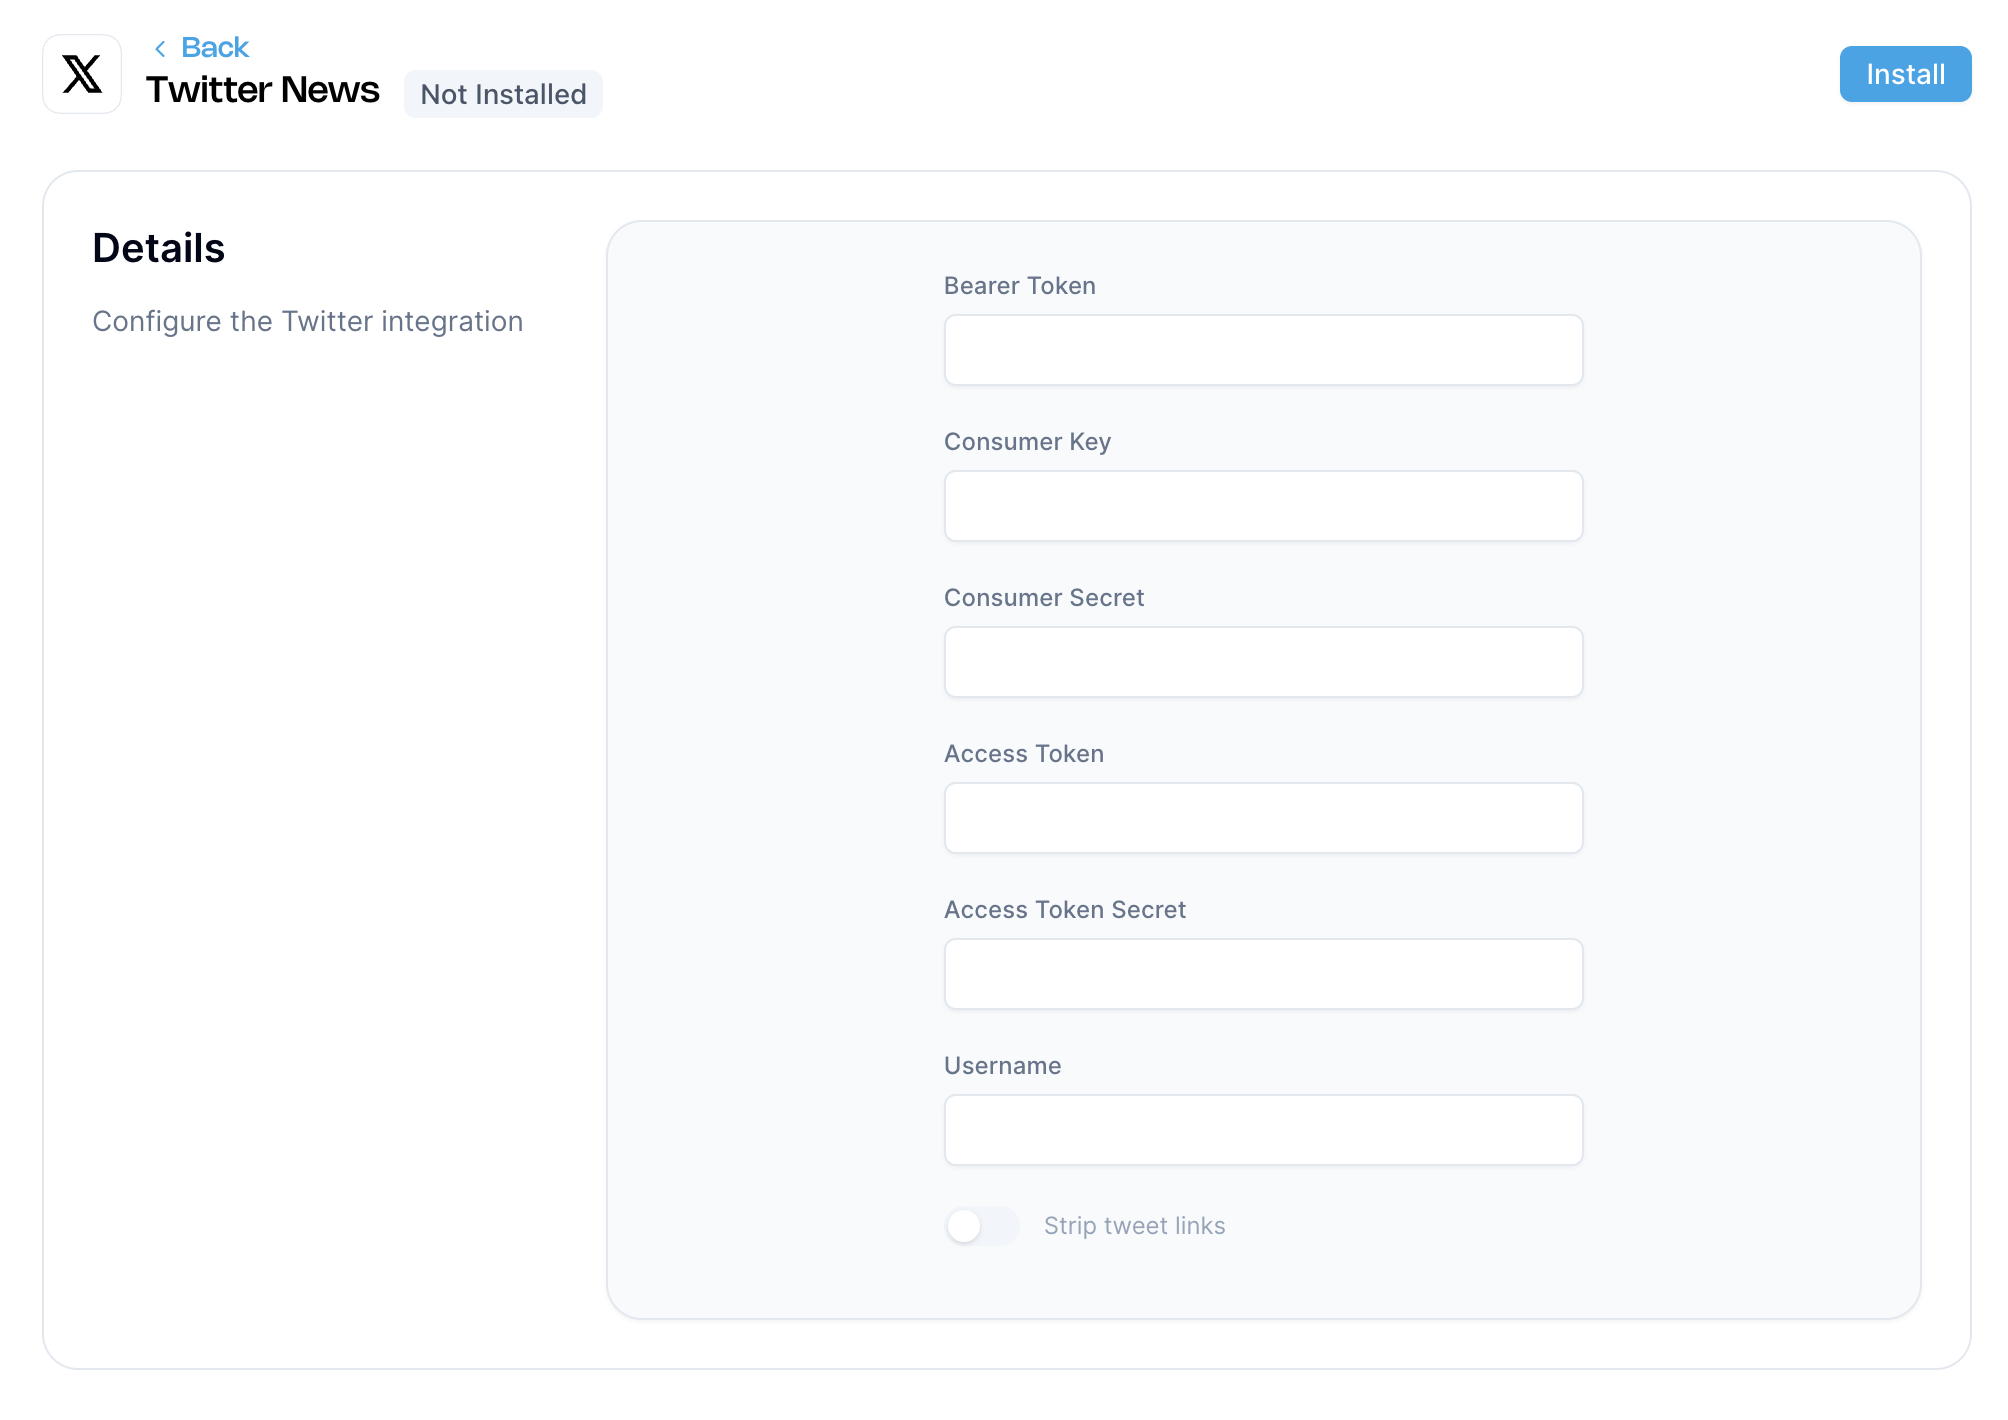Image resolution: width=2008 pixels, height=1420 pixels.
Task: Enable the Strip tweet links toggle
Action: coord(980,1226)
